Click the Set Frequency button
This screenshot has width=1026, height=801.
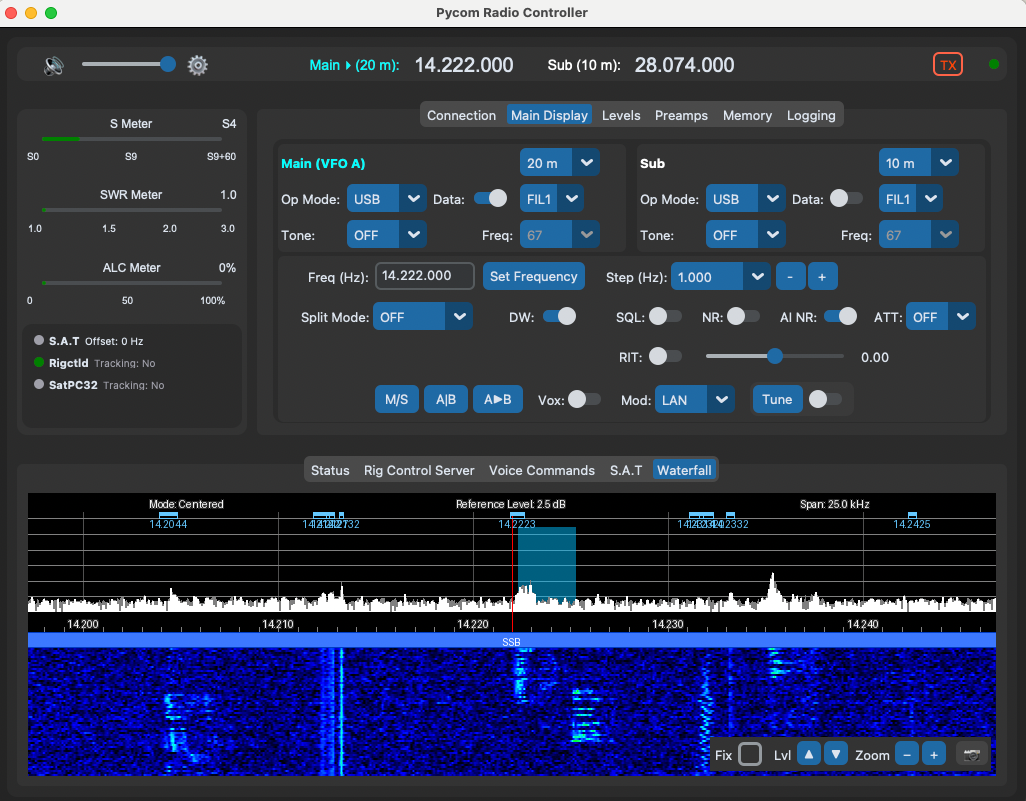[533, 277]
